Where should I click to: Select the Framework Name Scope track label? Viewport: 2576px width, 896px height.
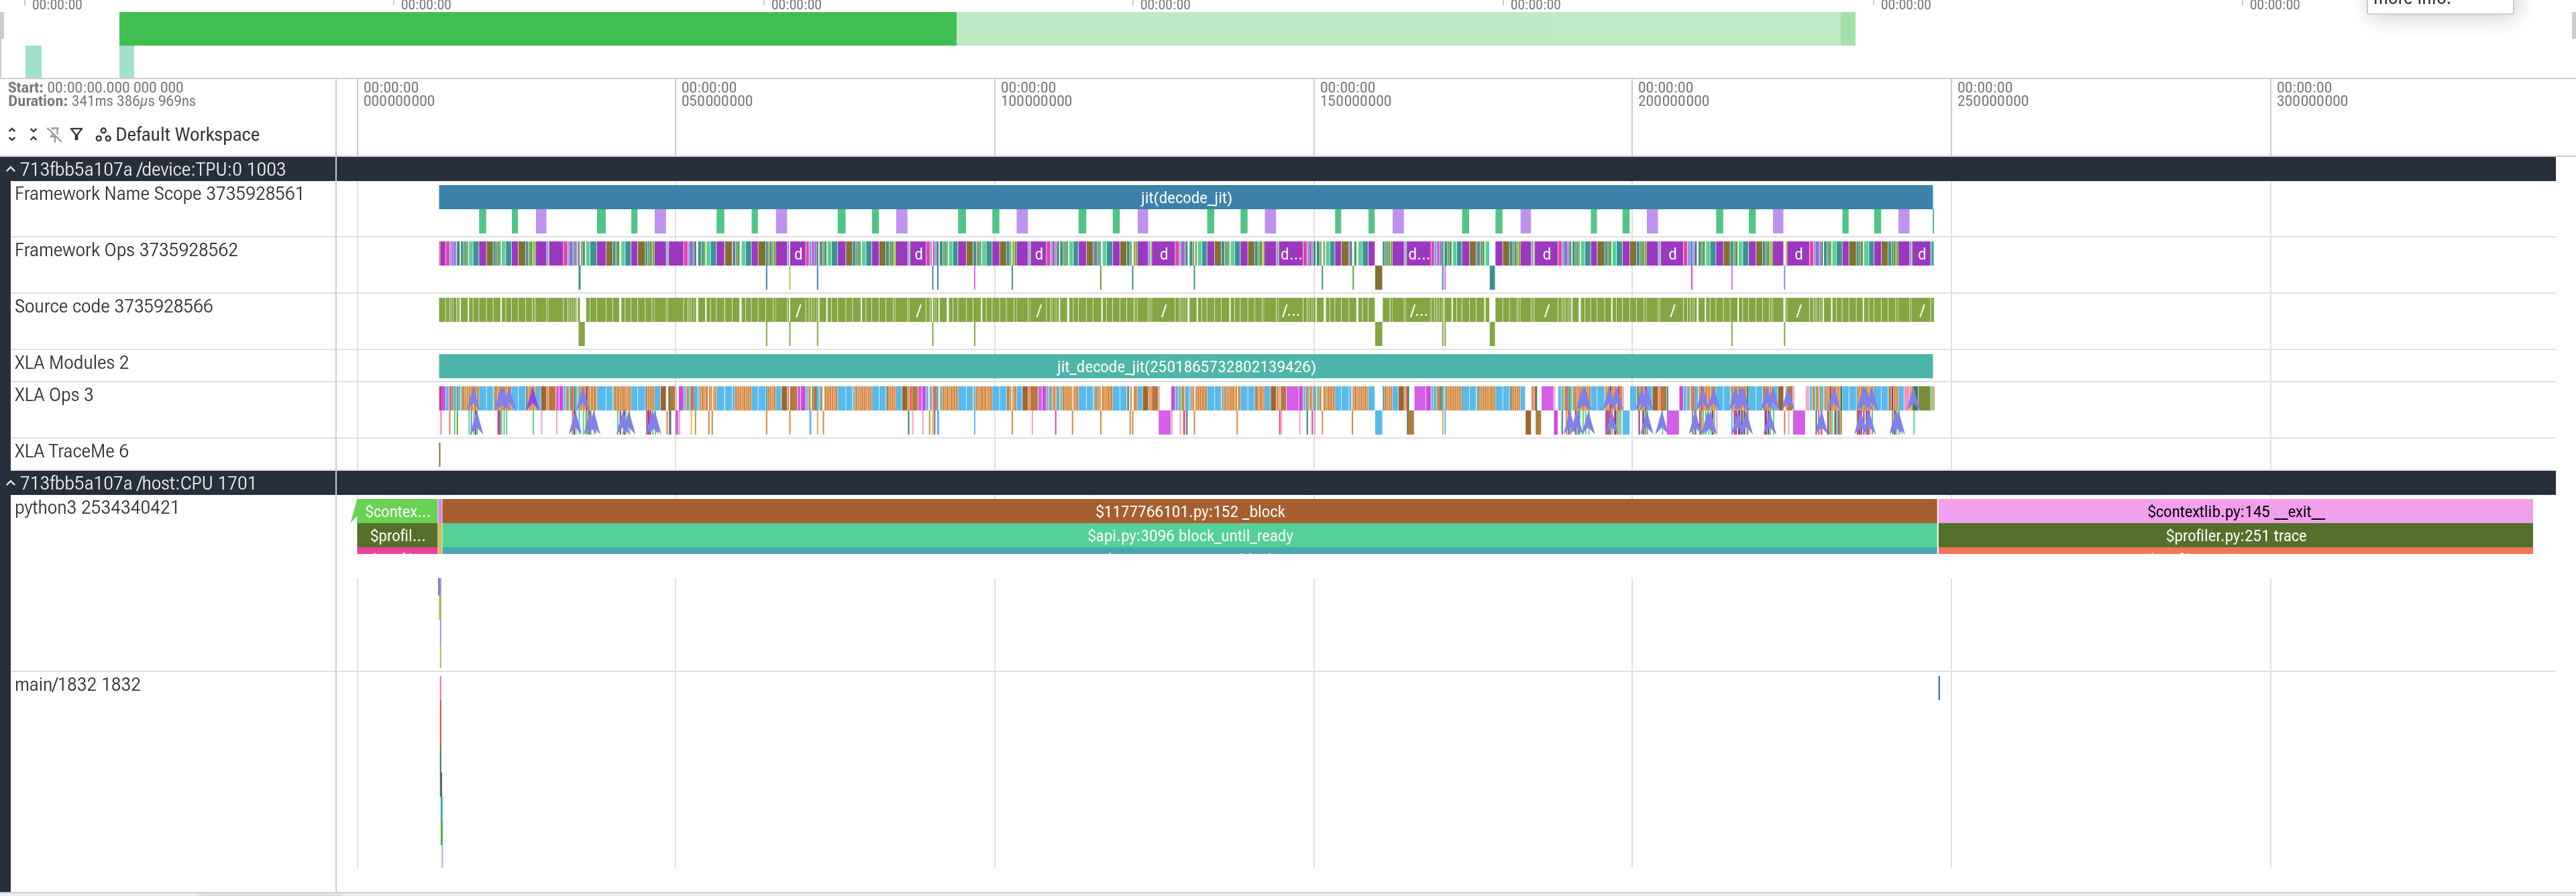[159, 194]
